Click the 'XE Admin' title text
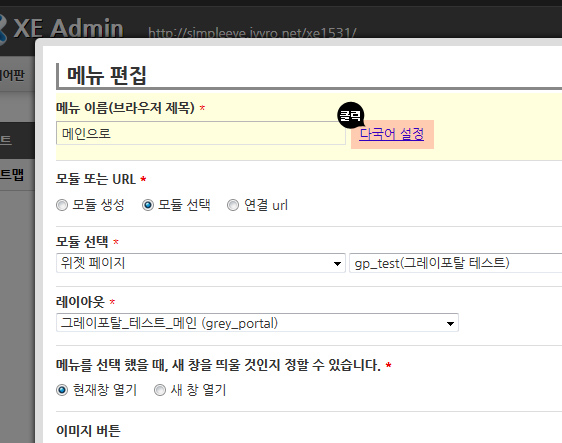 (68, 29)
